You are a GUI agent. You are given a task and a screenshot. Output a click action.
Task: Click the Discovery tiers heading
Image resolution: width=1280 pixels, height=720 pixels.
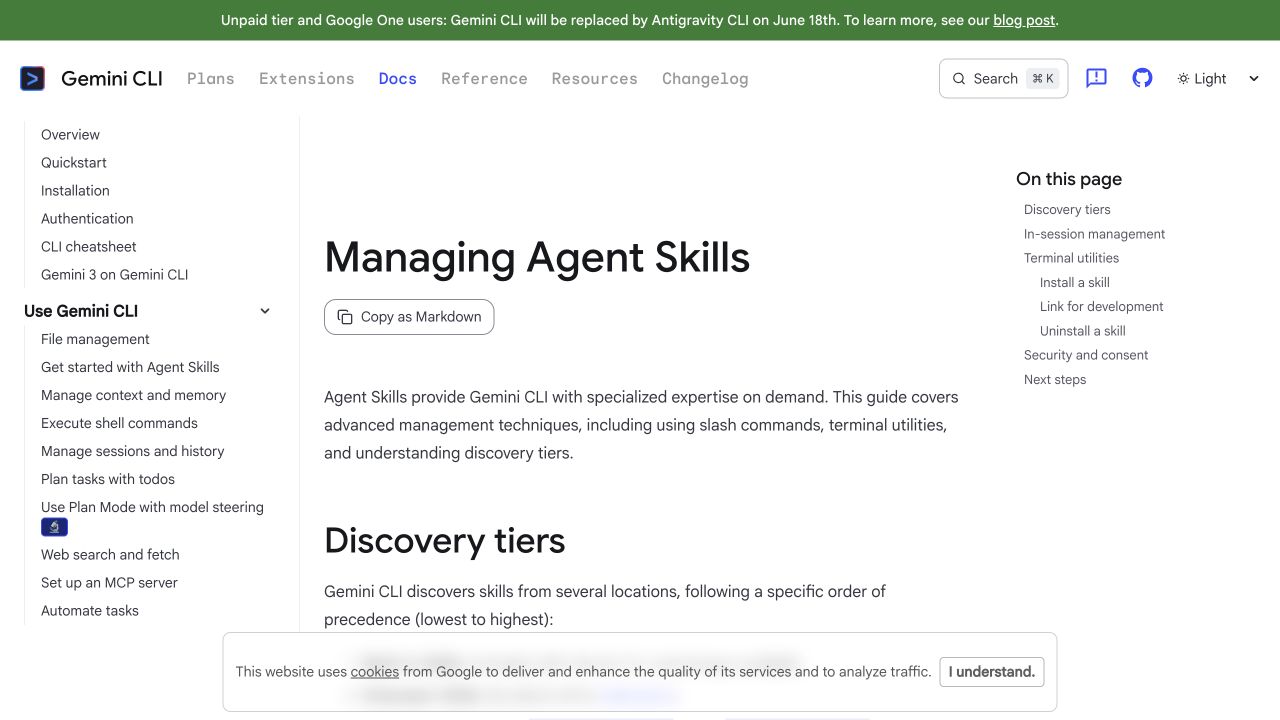pyautogui.click(x=445, y=541)
